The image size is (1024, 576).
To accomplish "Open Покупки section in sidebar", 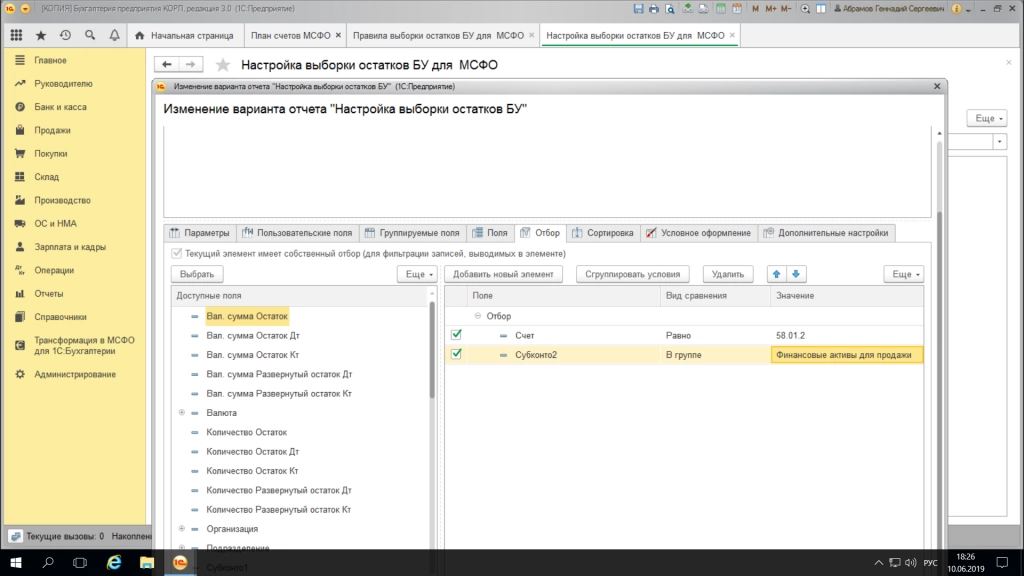I will click(51, 153).
